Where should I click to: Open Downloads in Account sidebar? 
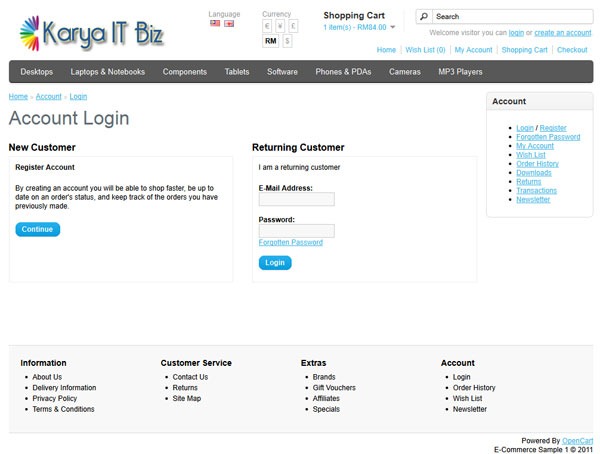click(534, 173)
